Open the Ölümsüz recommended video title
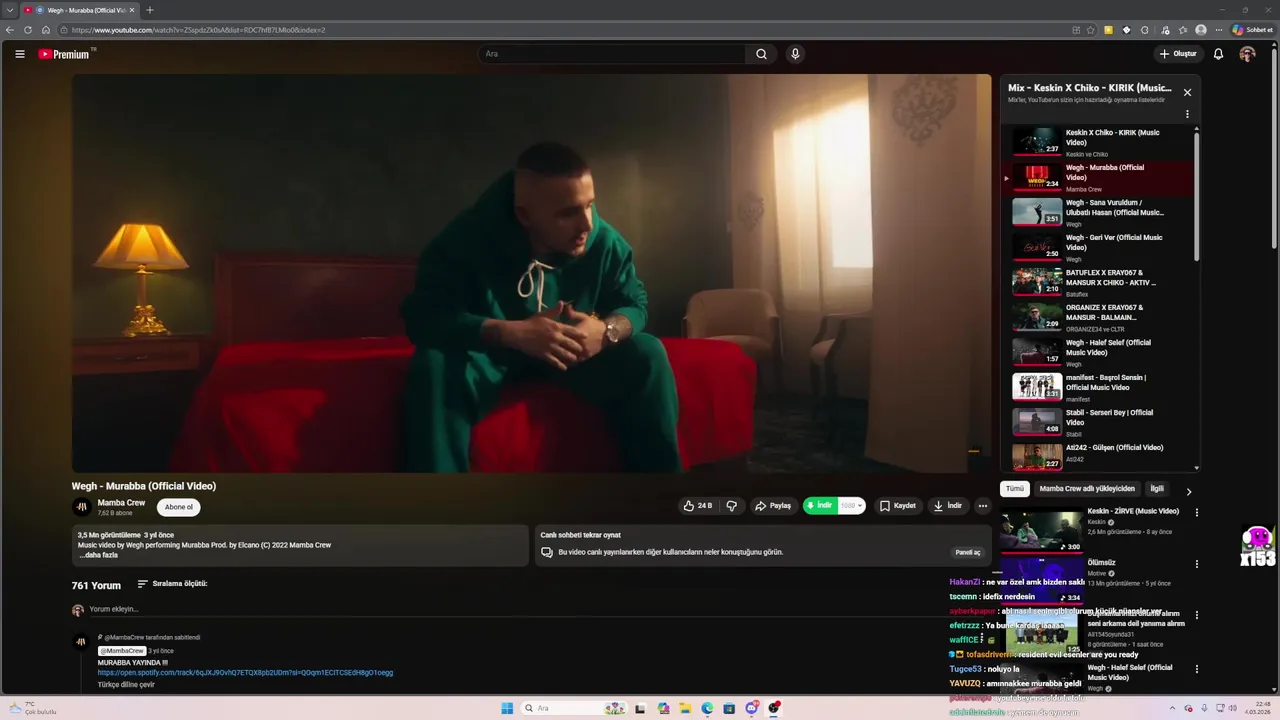The width and height of the screenshot is (1280, 720). (1101, 562)
